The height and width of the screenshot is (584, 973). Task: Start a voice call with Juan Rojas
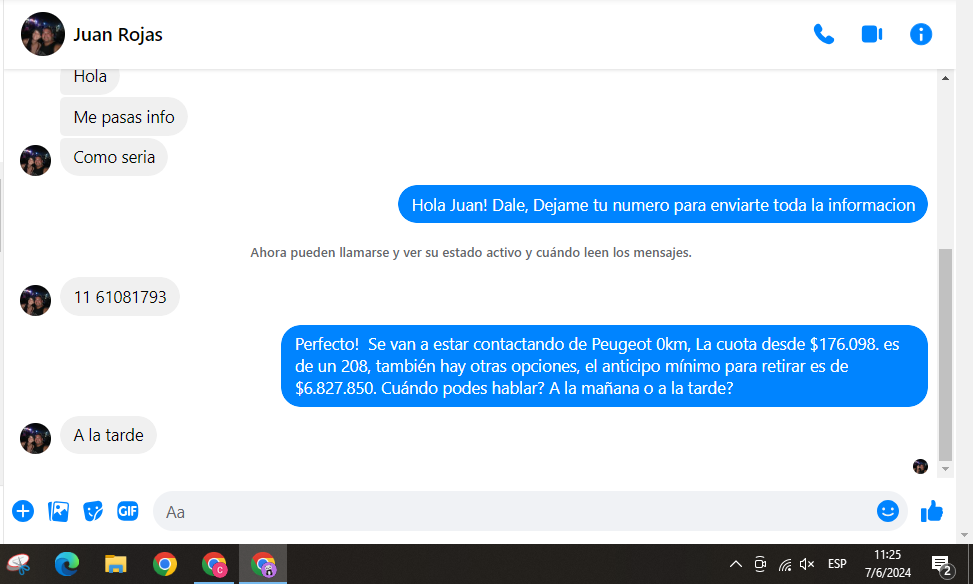coord(823,34)
